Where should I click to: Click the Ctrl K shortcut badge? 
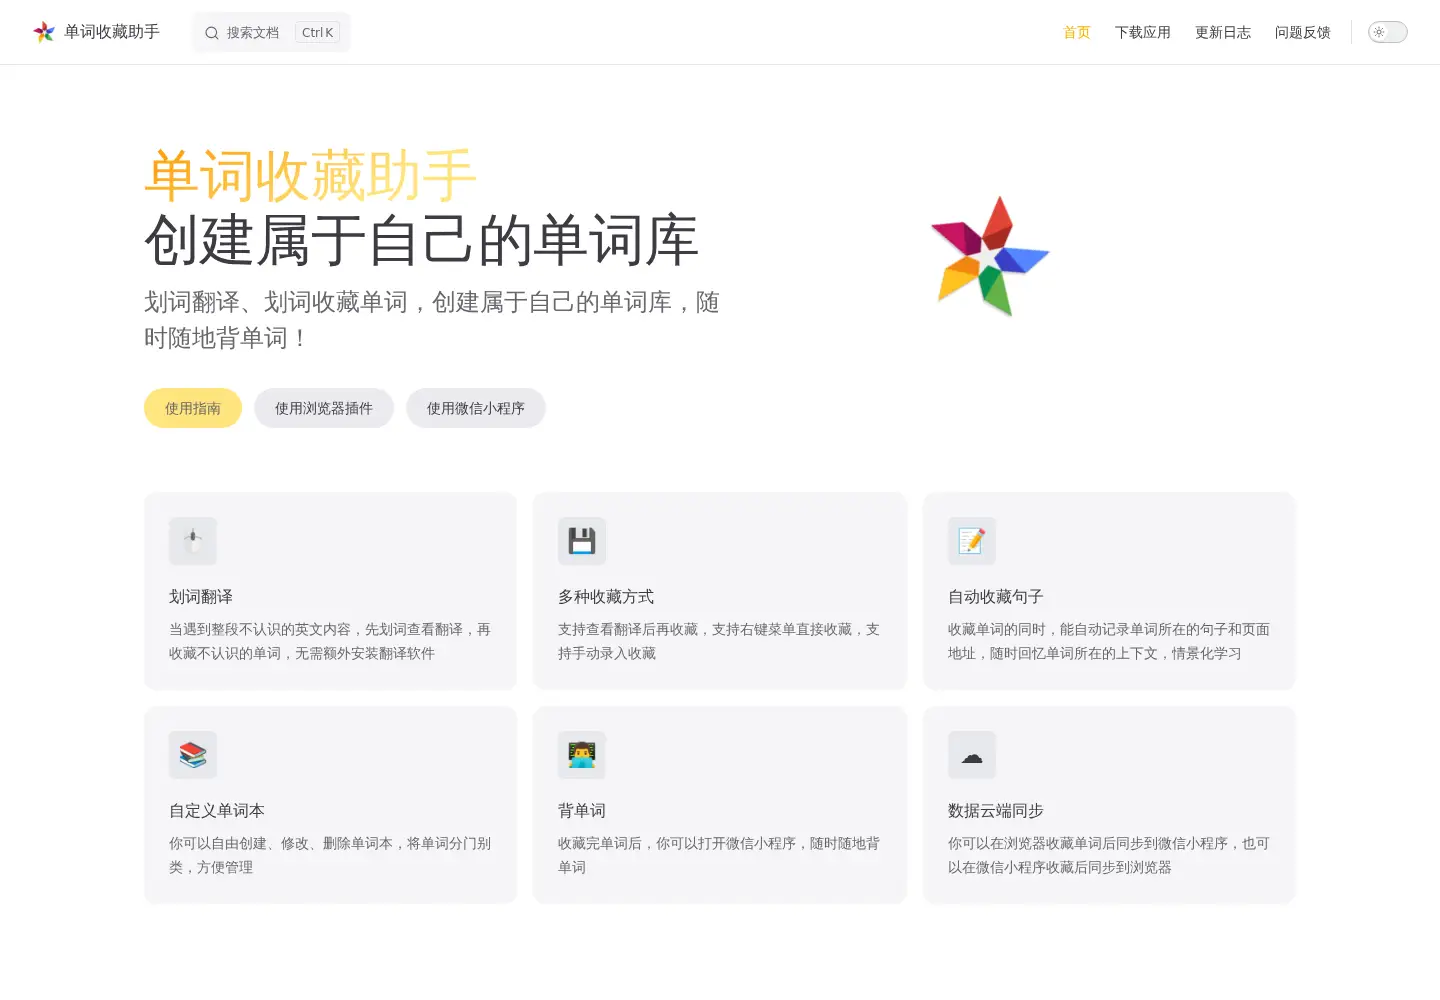(x=318, y=32)
